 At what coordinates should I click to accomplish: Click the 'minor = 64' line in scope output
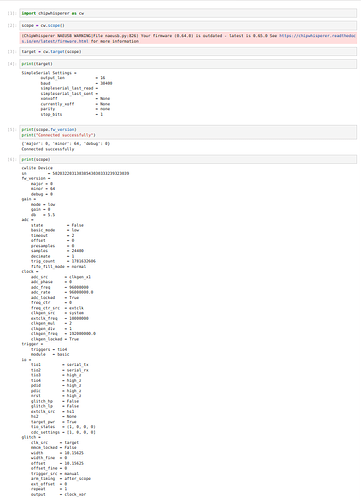click(43, 189)
